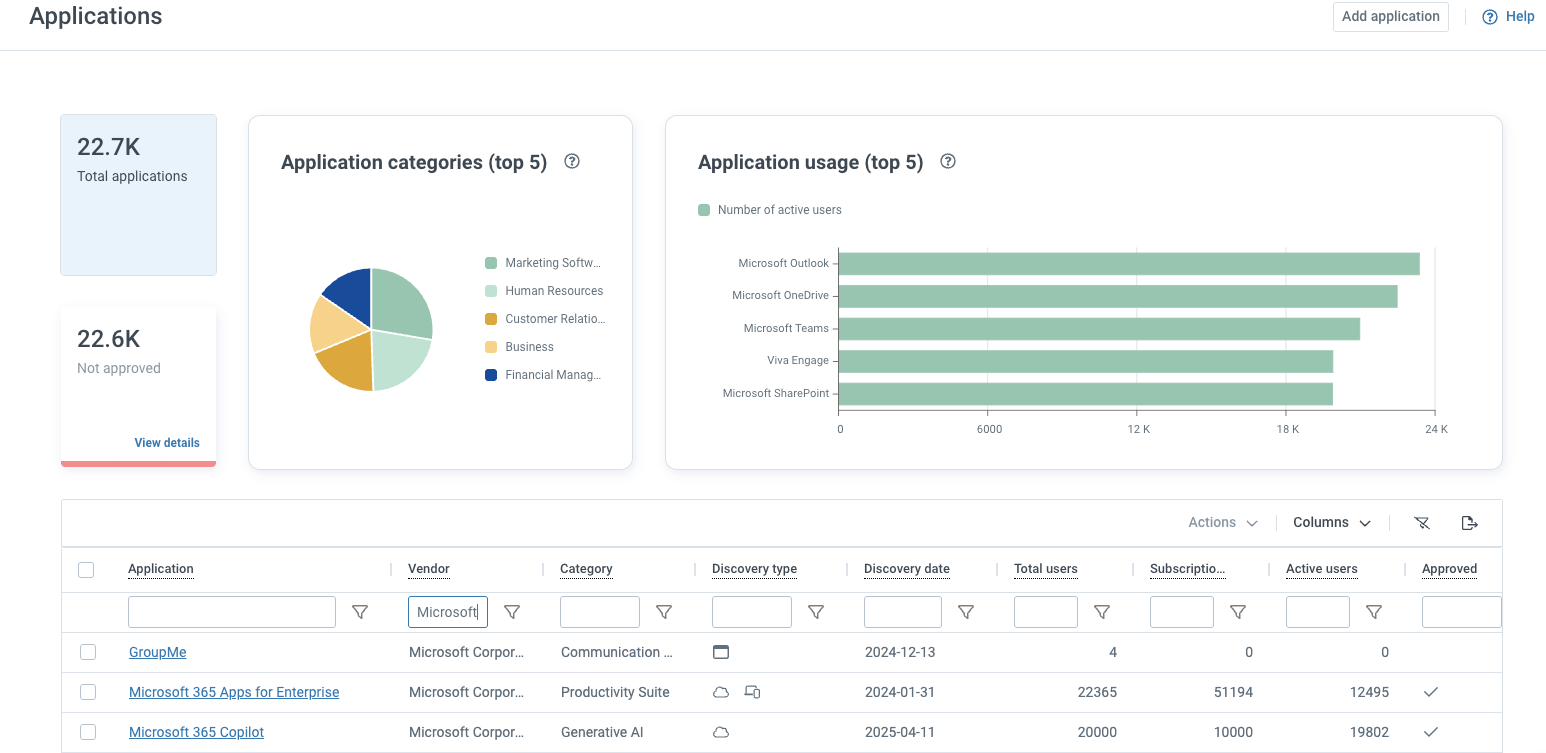Image resolution: width=1546 pixels, height=753 pixels.
Task: Open the Columns dropdown
Action: tap(1332, 523)
